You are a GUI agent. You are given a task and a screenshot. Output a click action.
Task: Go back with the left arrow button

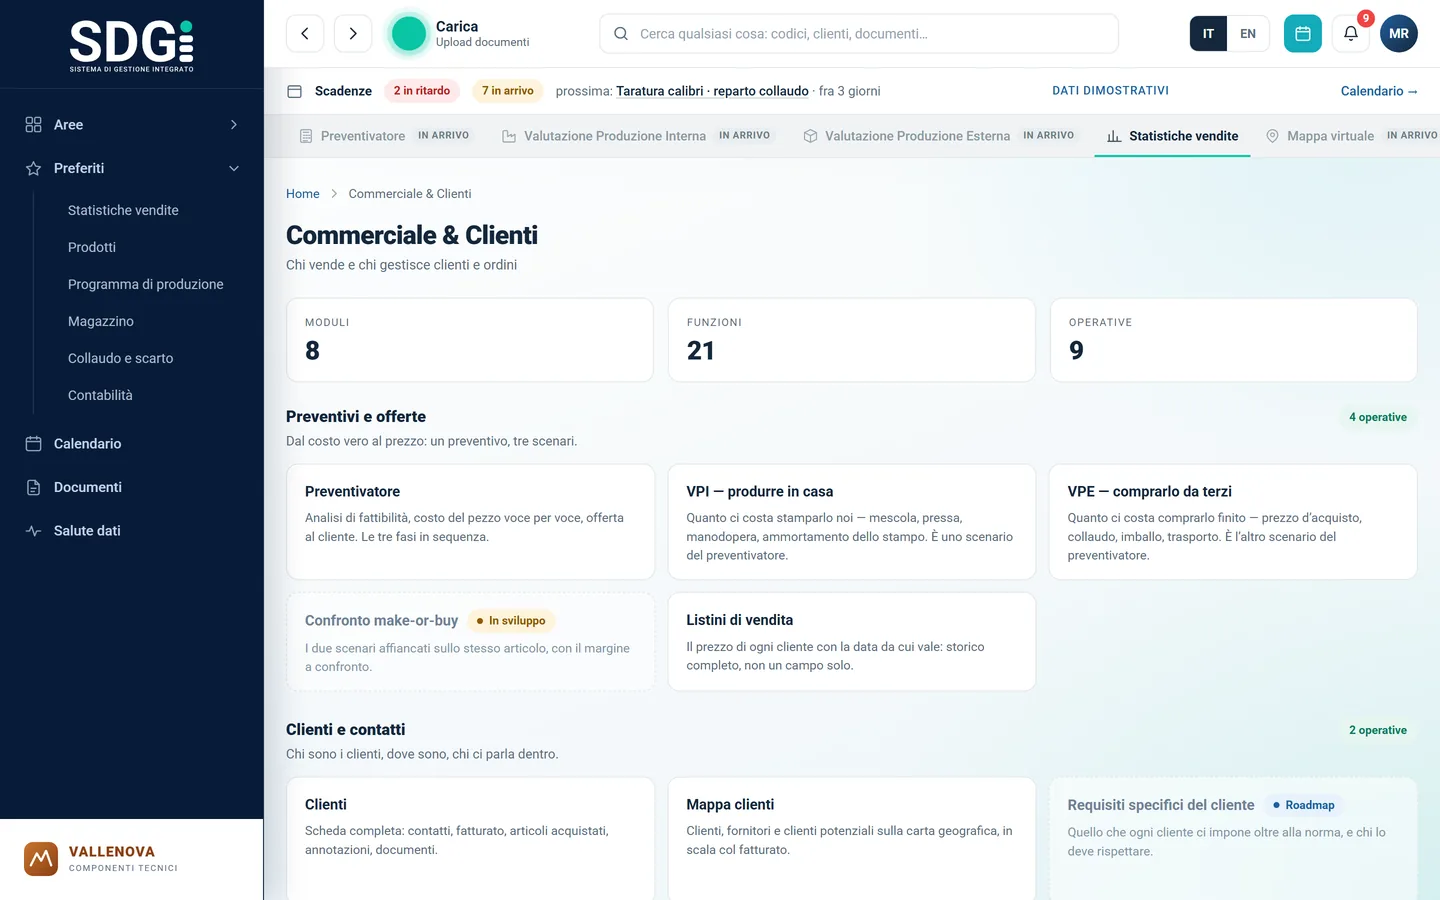tap(305, 33)
